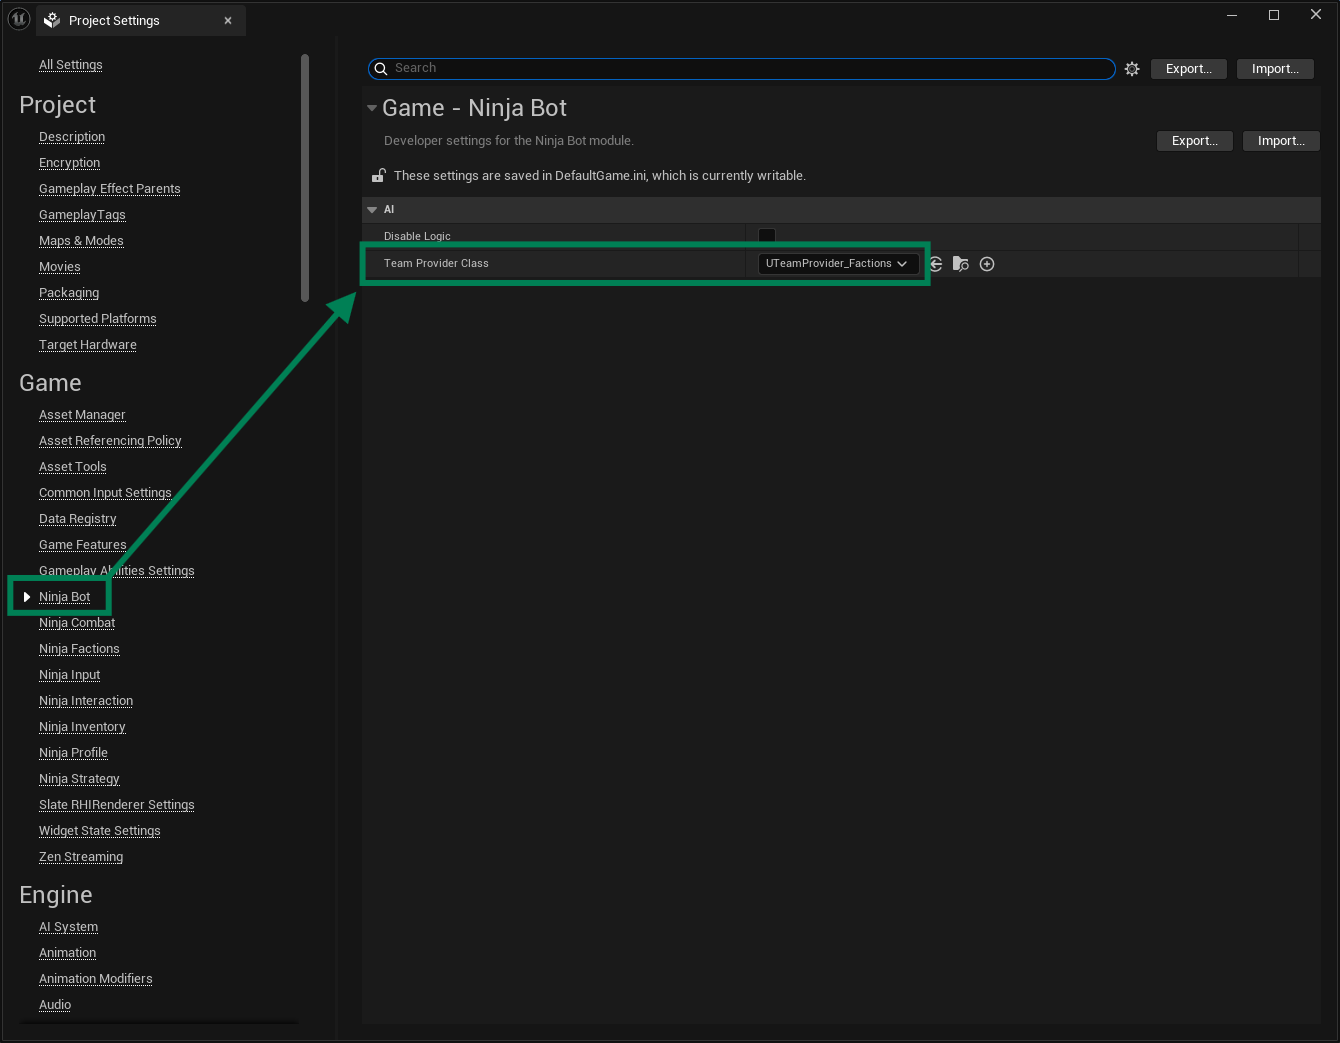Open the settings gear beside the search bar
Viewport: 1340px width, 1043px height.
click(x=1131, y=68)
